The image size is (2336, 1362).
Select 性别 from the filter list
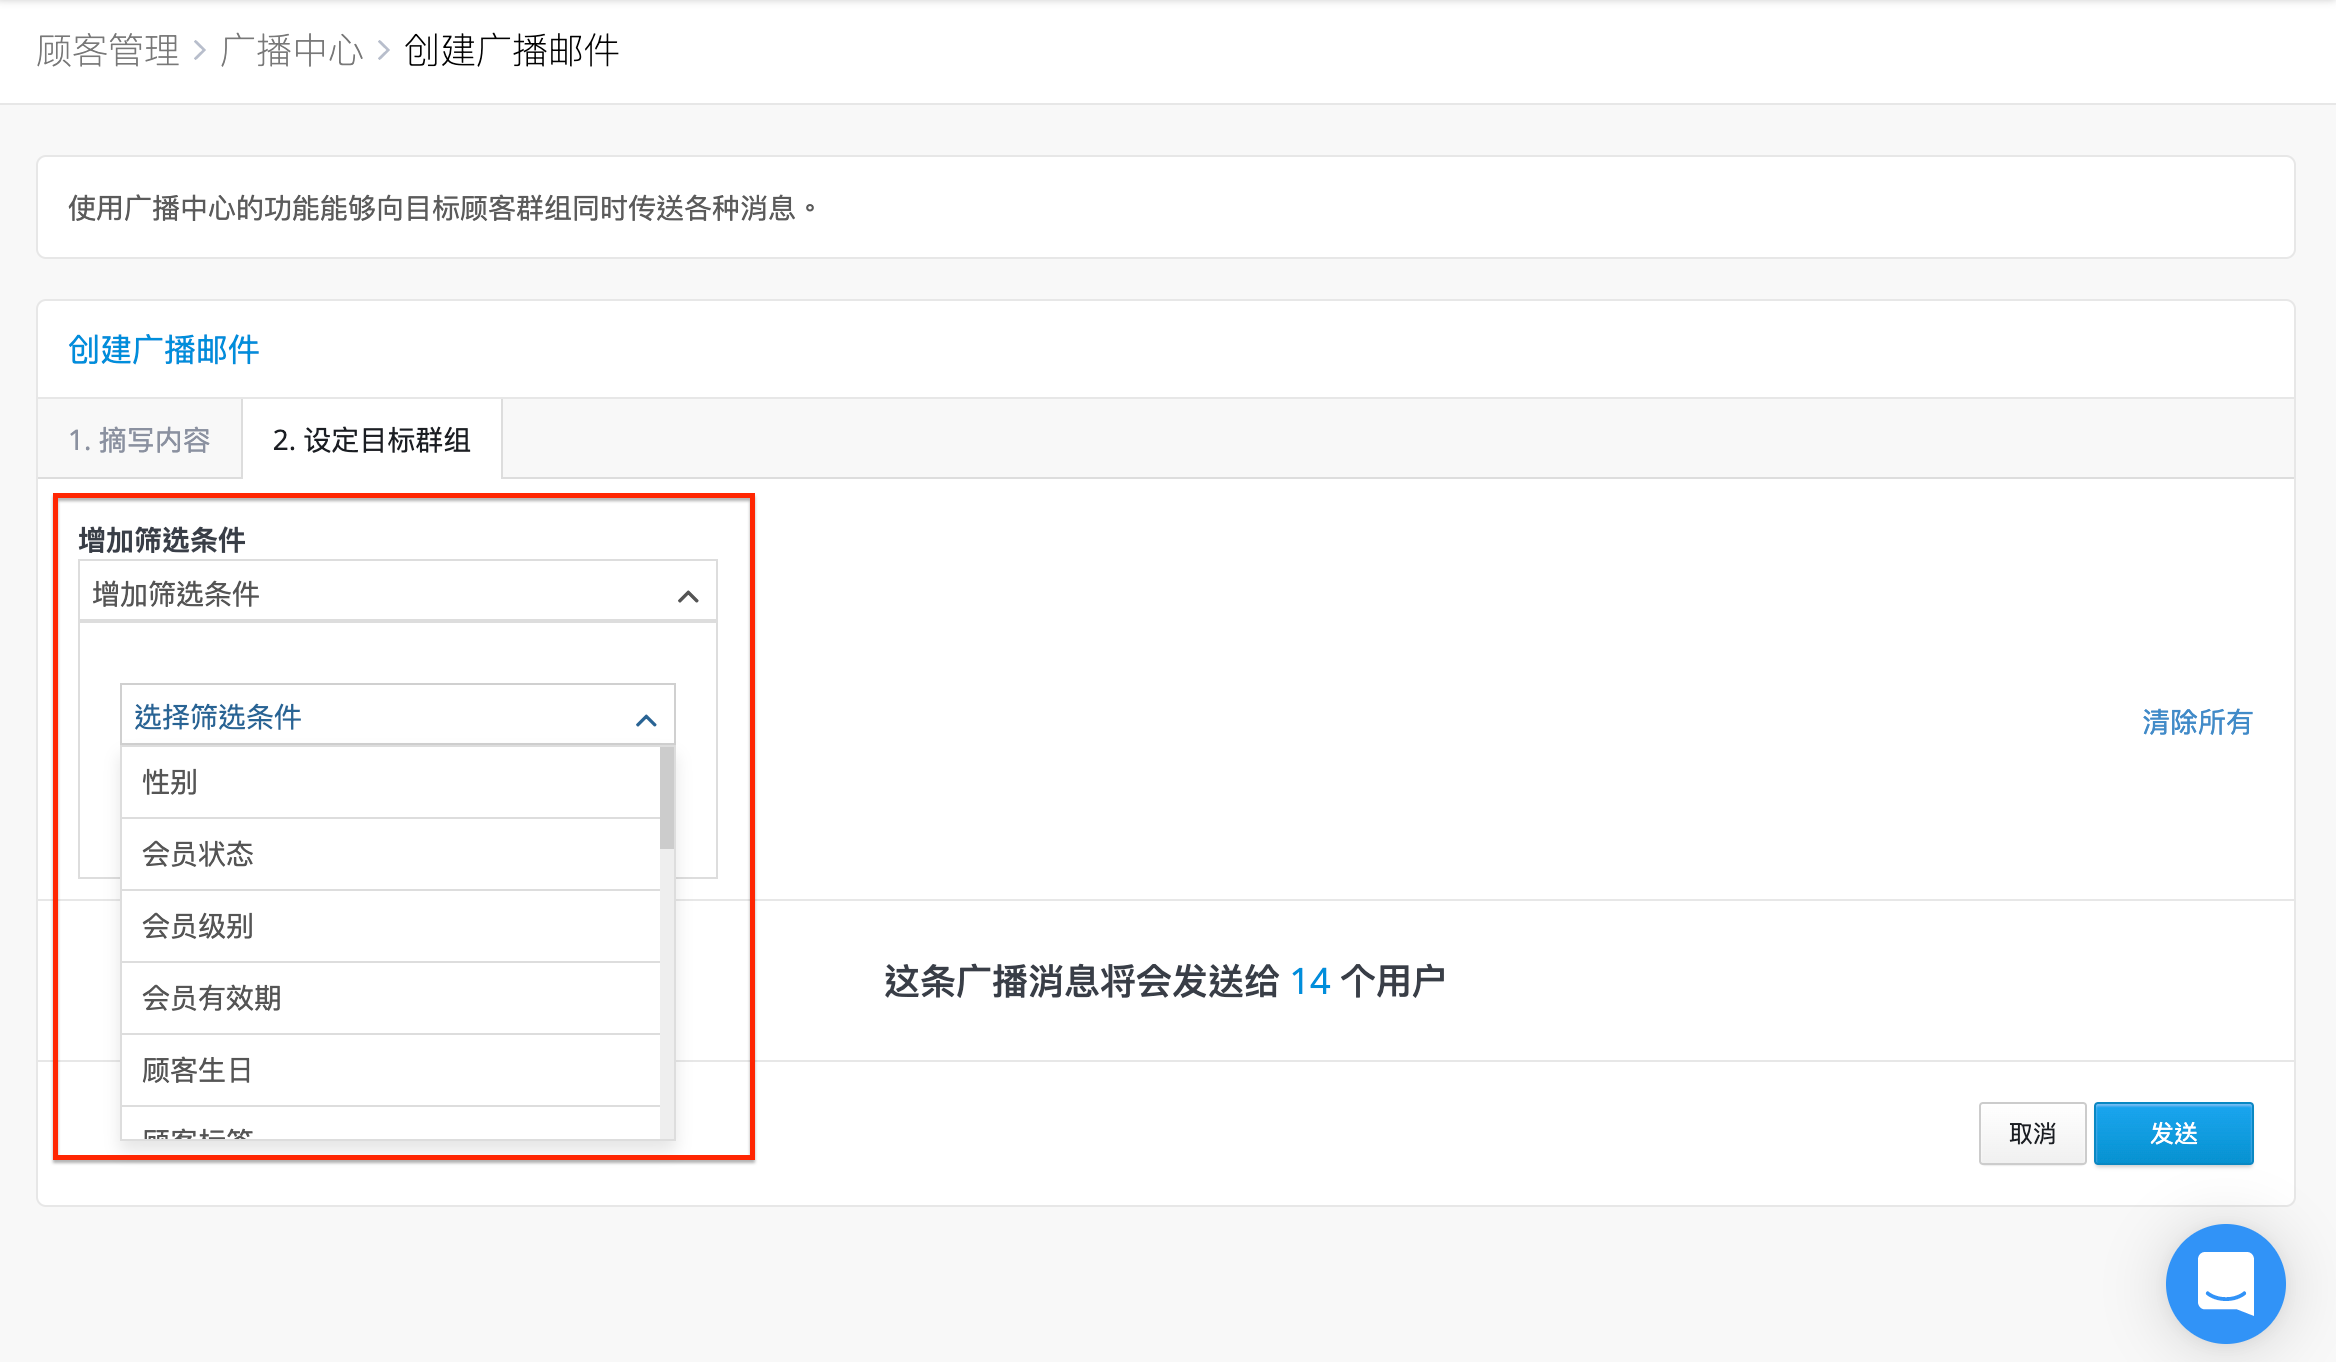(x=391, y=782)
